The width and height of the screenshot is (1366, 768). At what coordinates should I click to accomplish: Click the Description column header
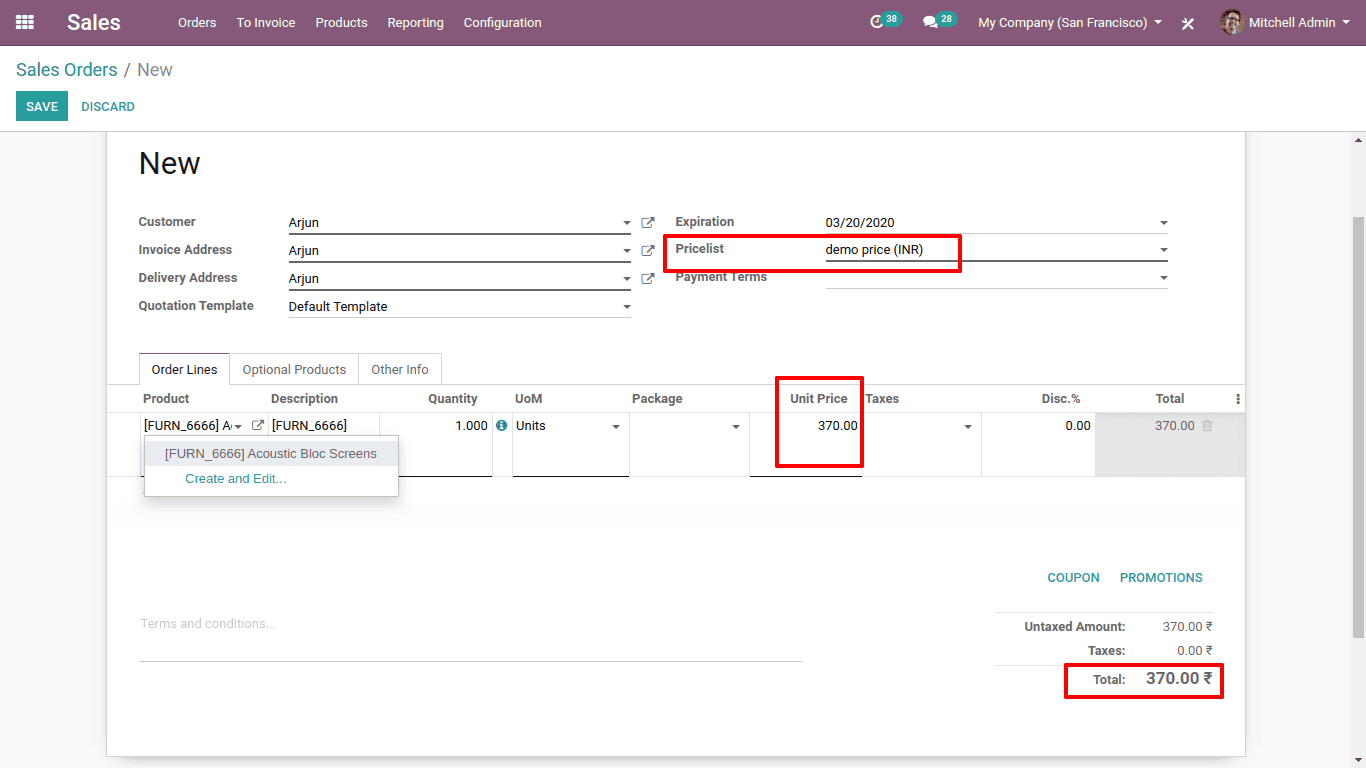(x=304, y=399)
